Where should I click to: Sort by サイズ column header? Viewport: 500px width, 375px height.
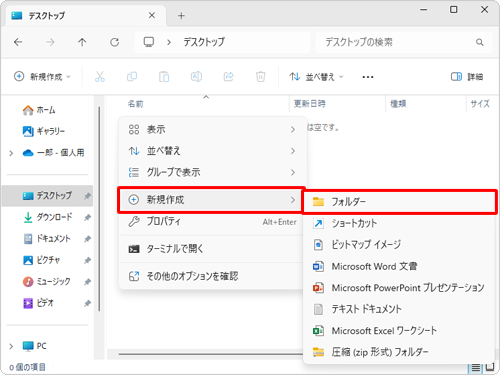[480, 104]
